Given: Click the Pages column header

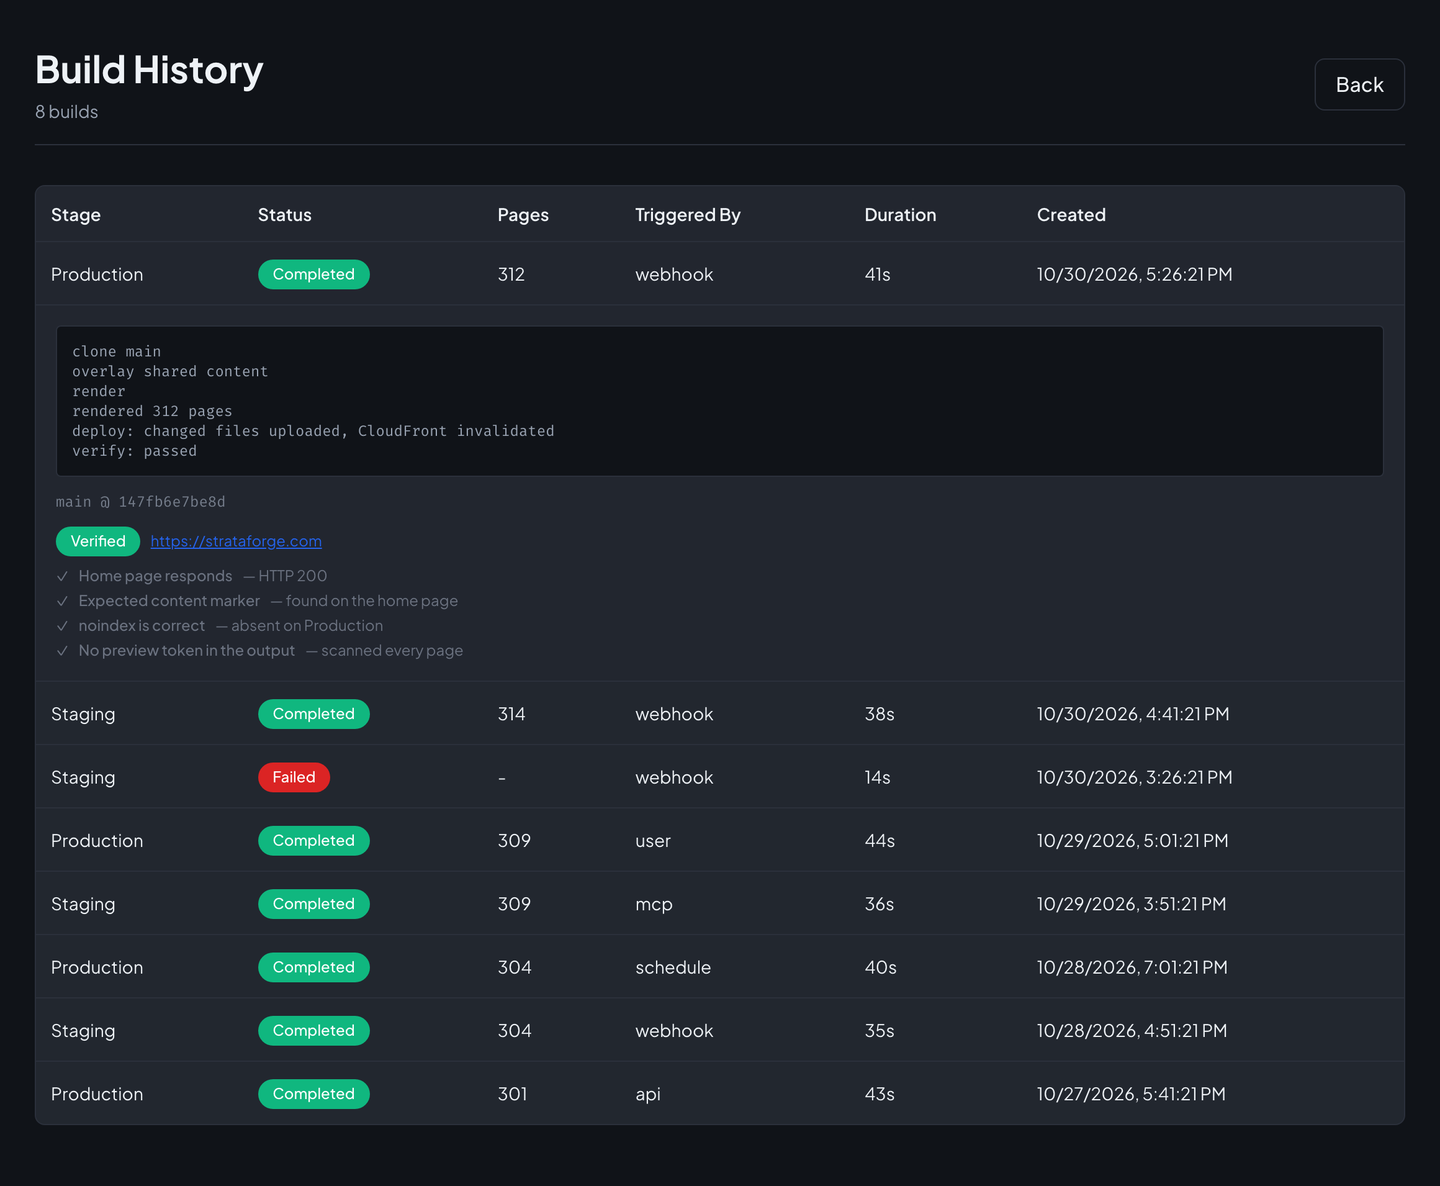Looking at the screenshot, I should [523, 215].
